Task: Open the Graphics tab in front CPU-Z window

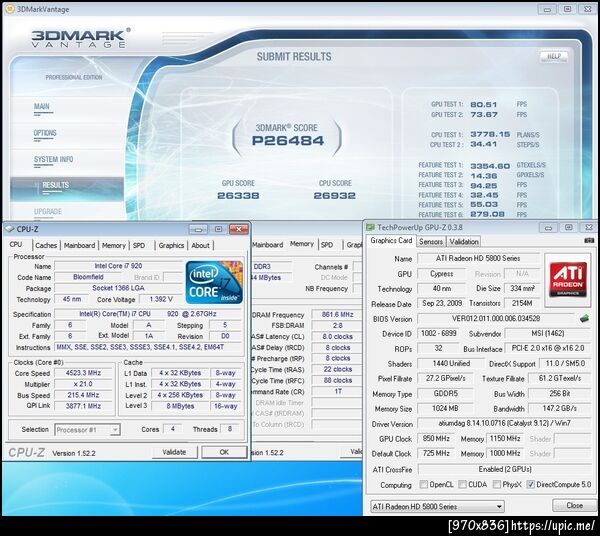Action: (x=171, y=245)
